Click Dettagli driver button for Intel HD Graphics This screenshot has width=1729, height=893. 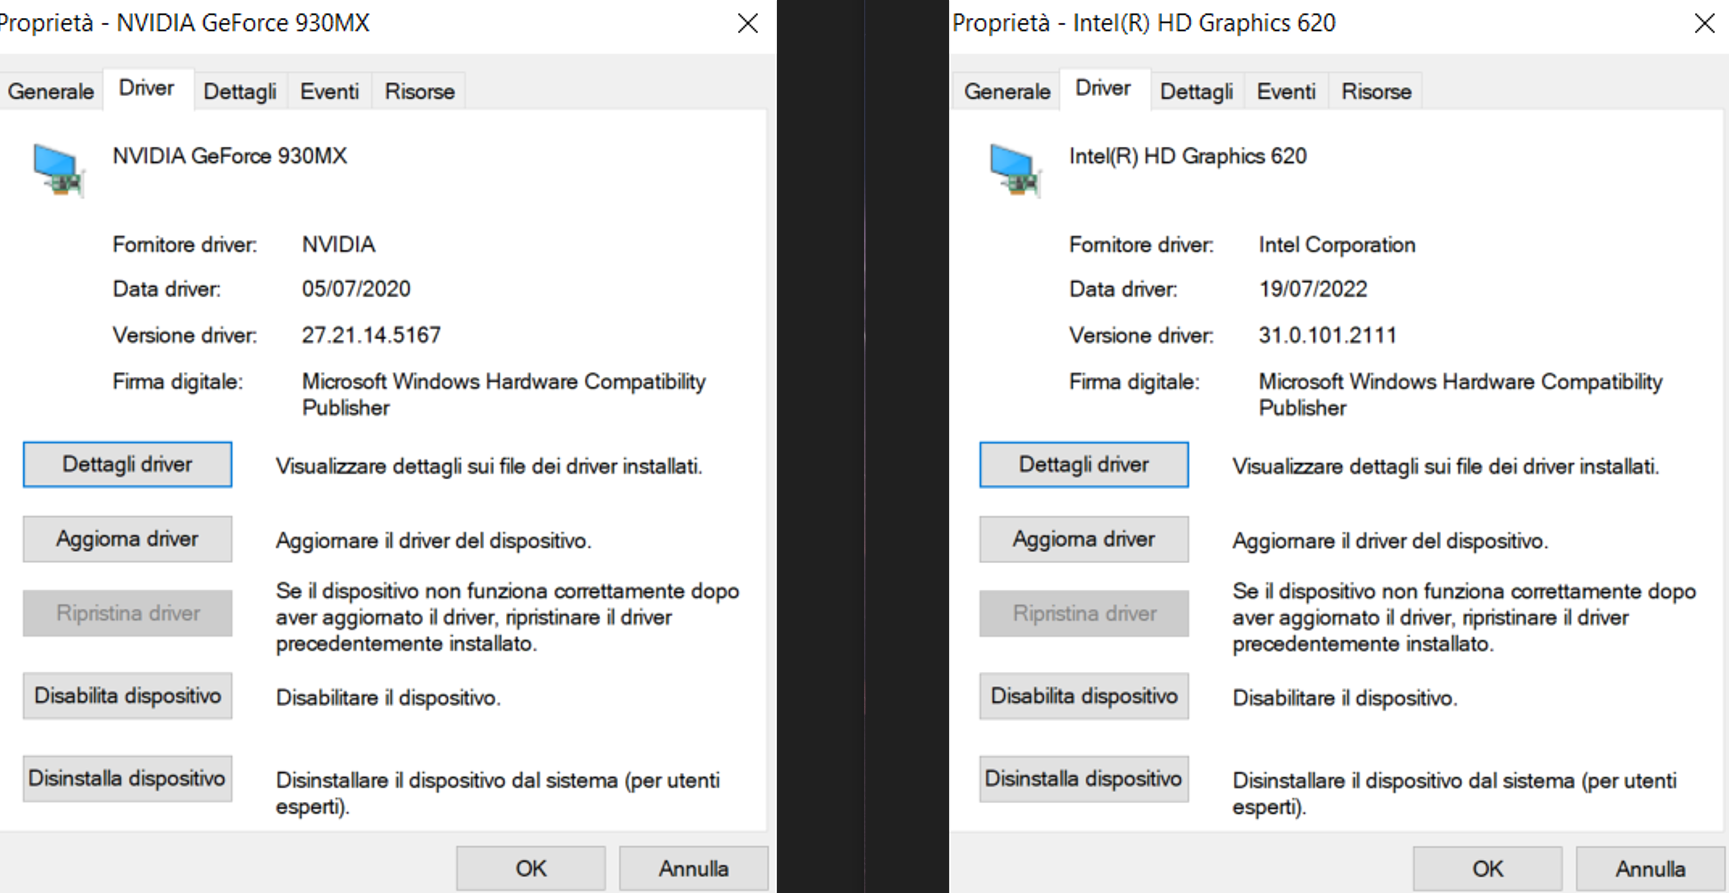[x=1084, y=465]
